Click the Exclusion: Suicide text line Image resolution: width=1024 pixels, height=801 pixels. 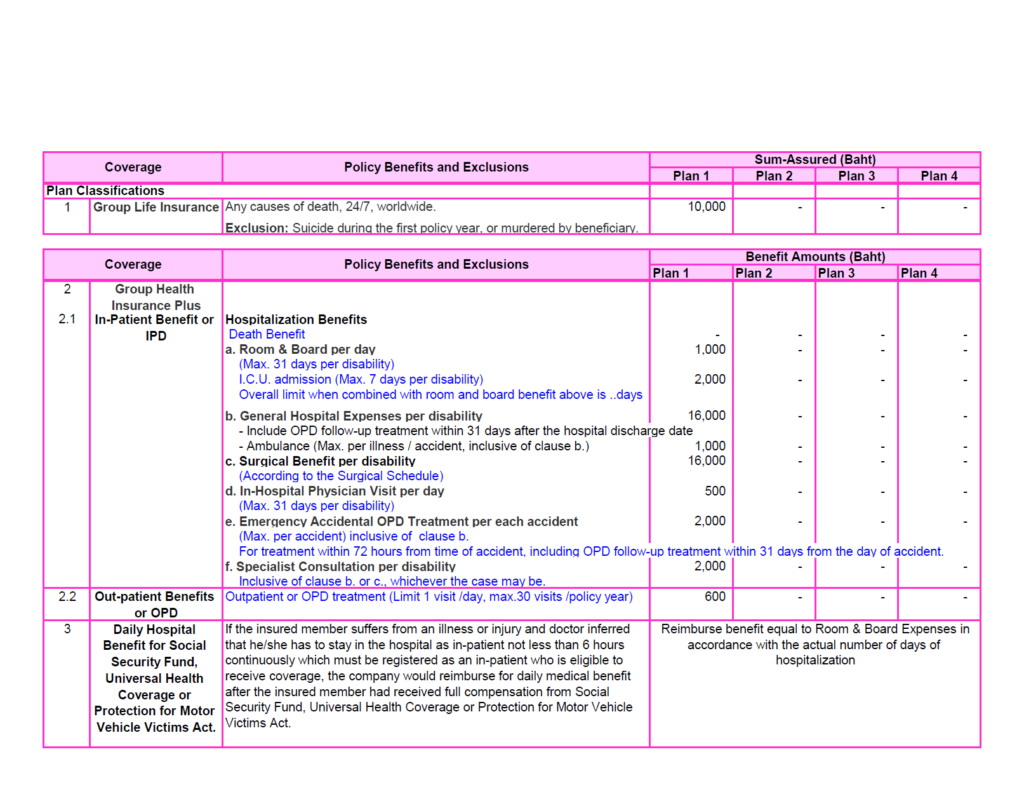tap(431, 228)
